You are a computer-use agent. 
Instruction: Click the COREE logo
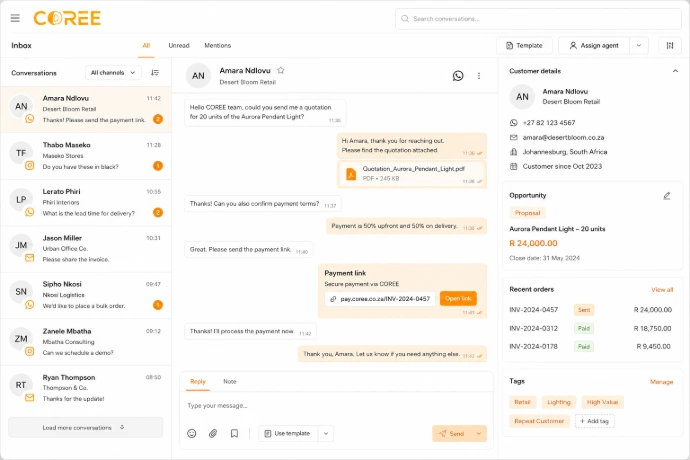point(67,18)
